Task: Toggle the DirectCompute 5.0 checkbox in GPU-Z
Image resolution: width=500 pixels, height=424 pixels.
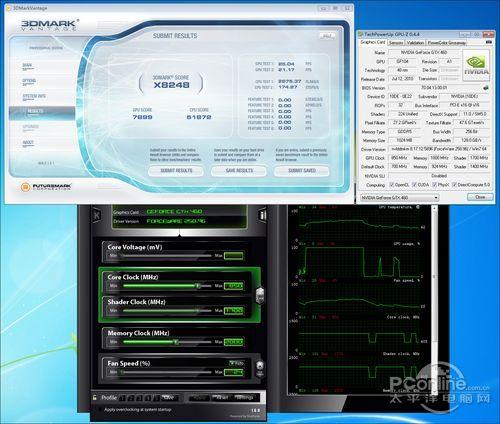Action: (x=454, y=184)
